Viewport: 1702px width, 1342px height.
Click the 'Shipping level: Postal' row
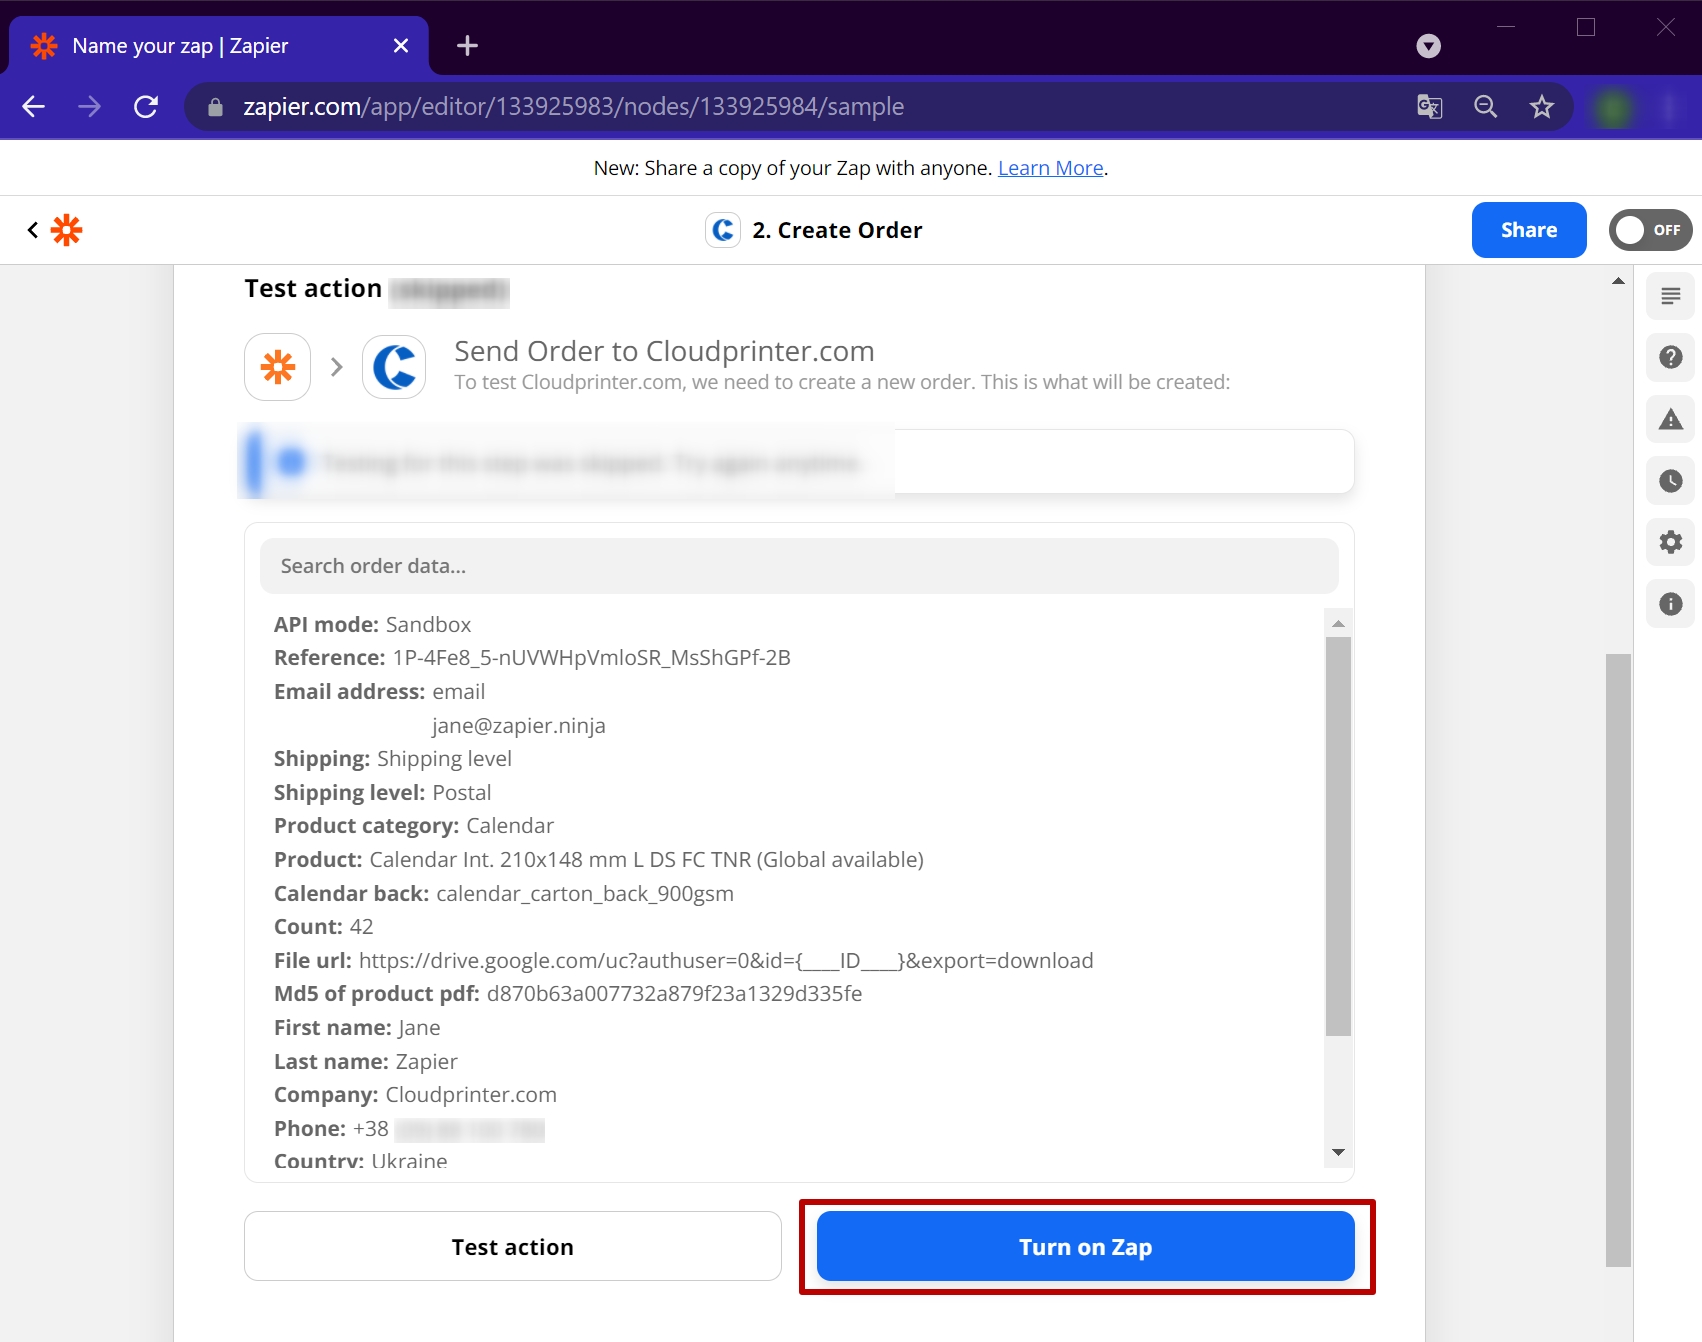[382, 793]
